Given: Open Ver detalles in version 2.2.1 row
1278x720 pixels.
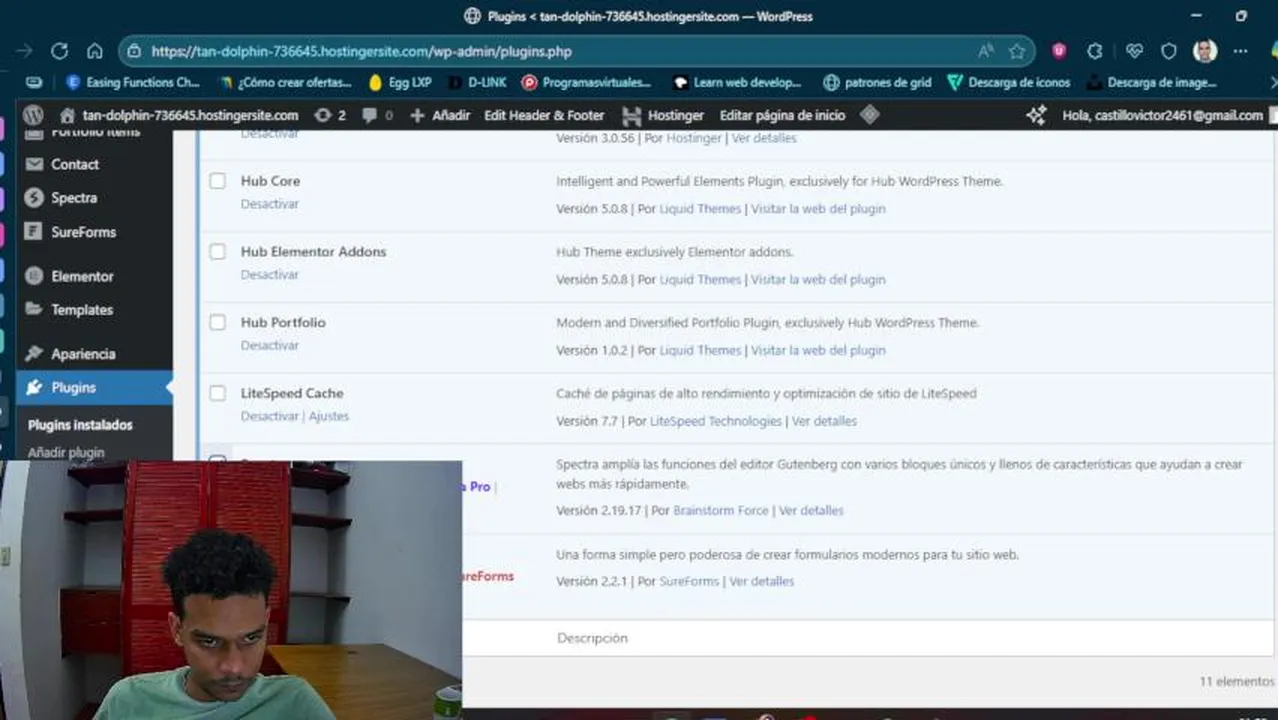Looking at the screenshot, I should click(761, 581).
